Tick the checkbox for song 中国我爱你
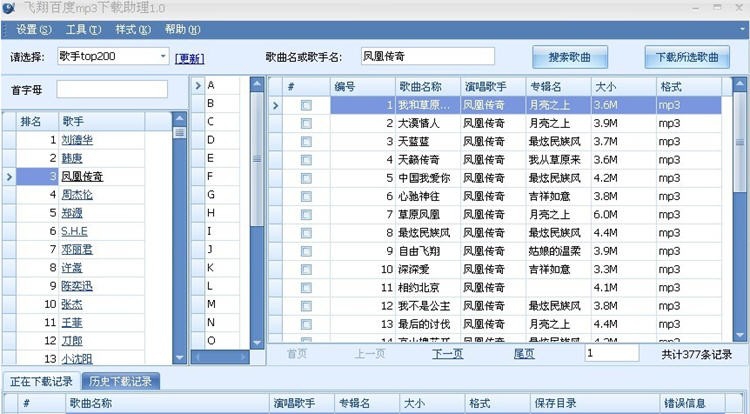 (306, 178)
